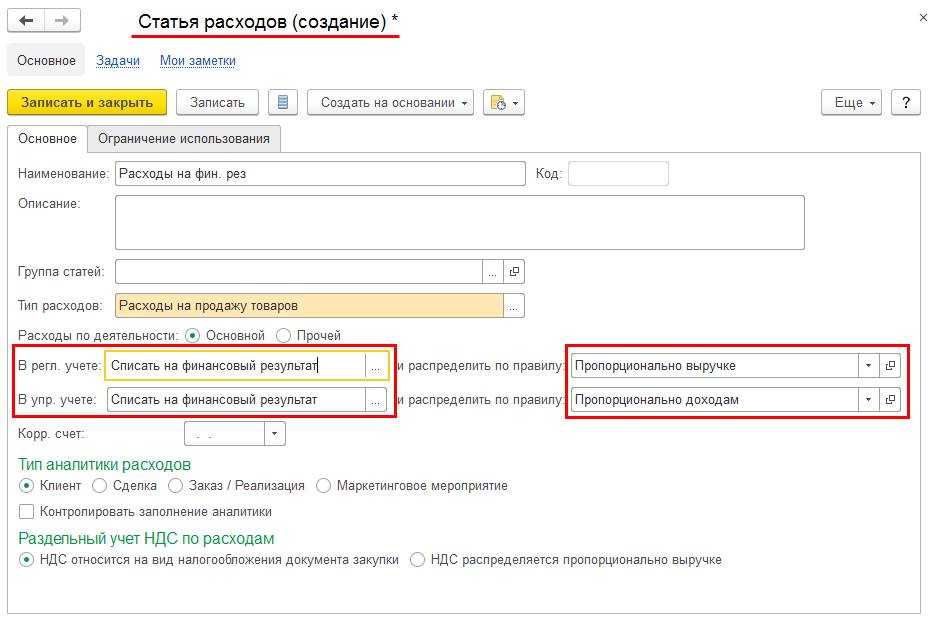932x621 pixels.
Task: Go back with the left arrow button
Action: 26,21
